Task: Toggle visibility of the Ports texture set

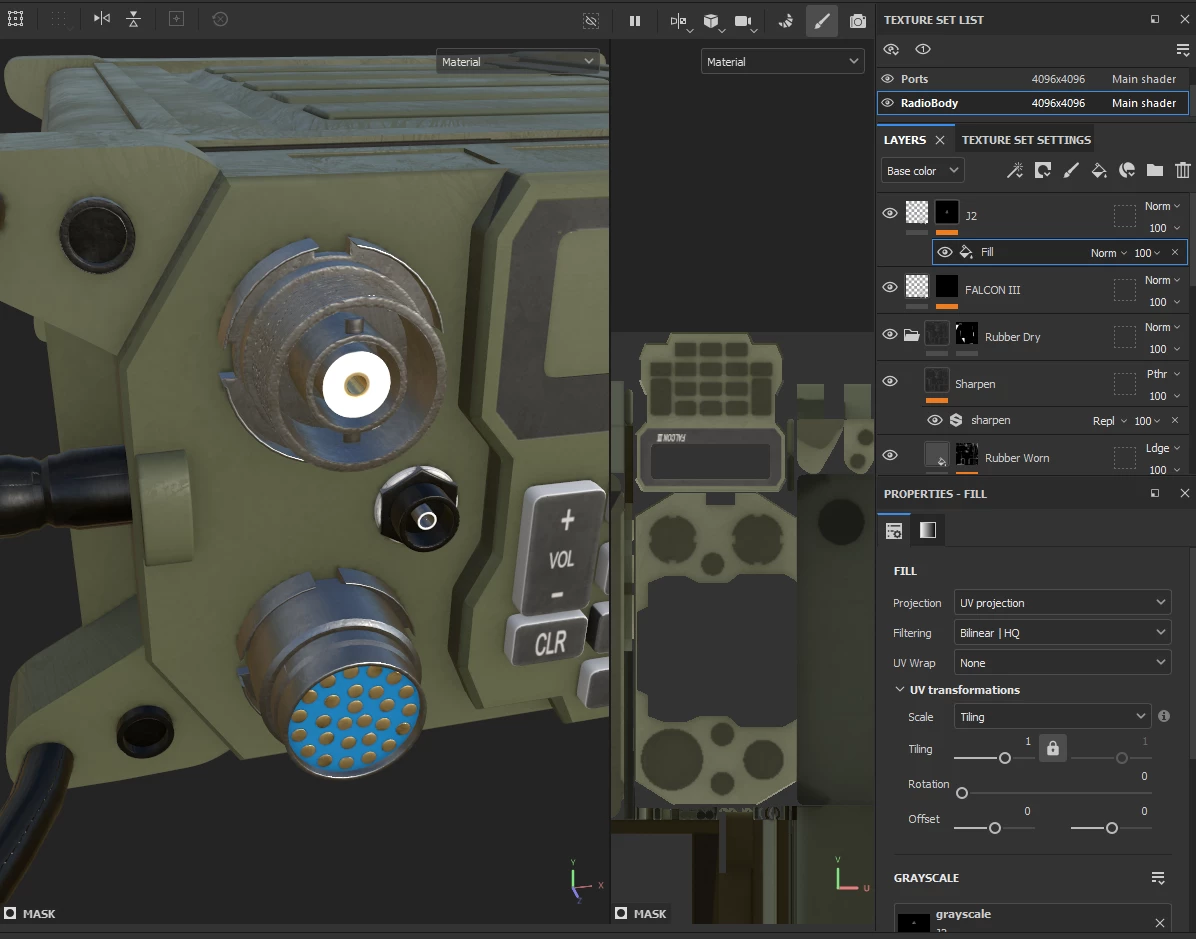Action: tap(887, 79)
